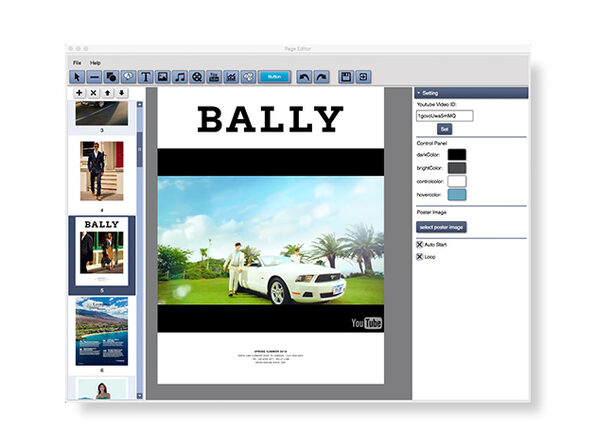Image resolution: width=596 pixels, height=447 pixels.
Task: Select the arrow pointer tool
Action: 77,77
